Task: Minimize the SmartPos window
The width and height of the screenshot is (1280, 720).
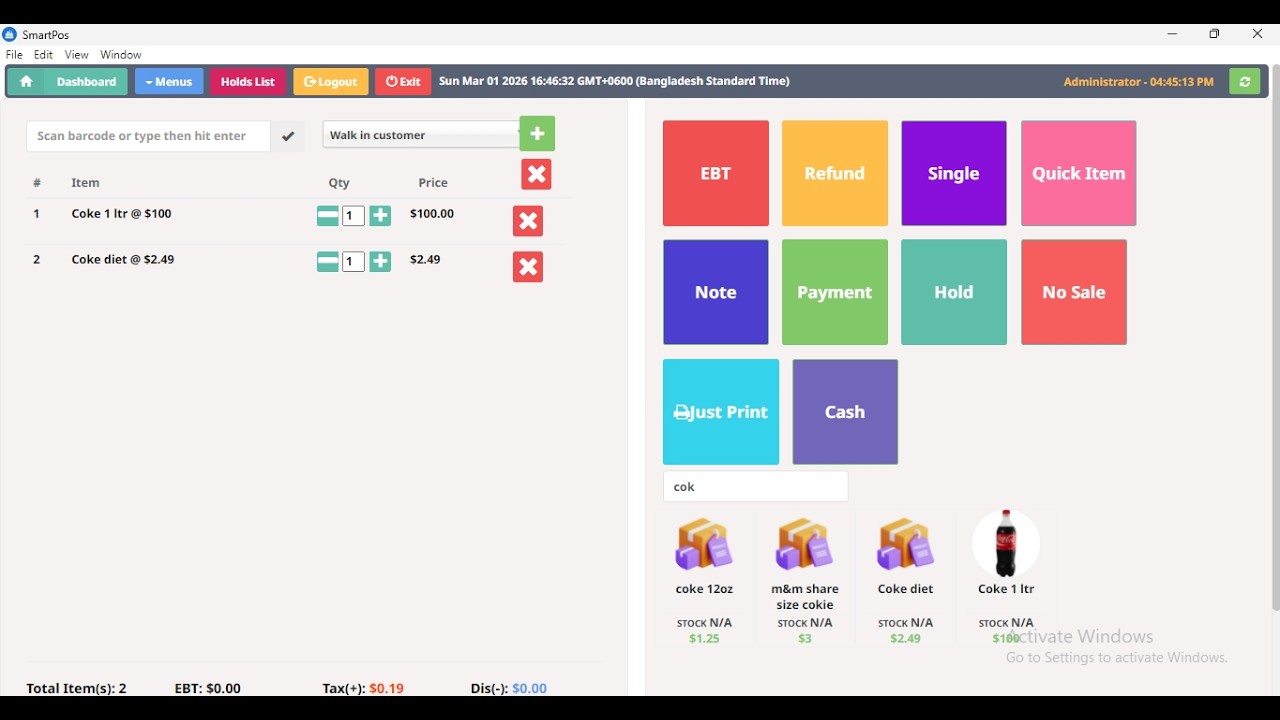Action: [x=1173, y=34]
